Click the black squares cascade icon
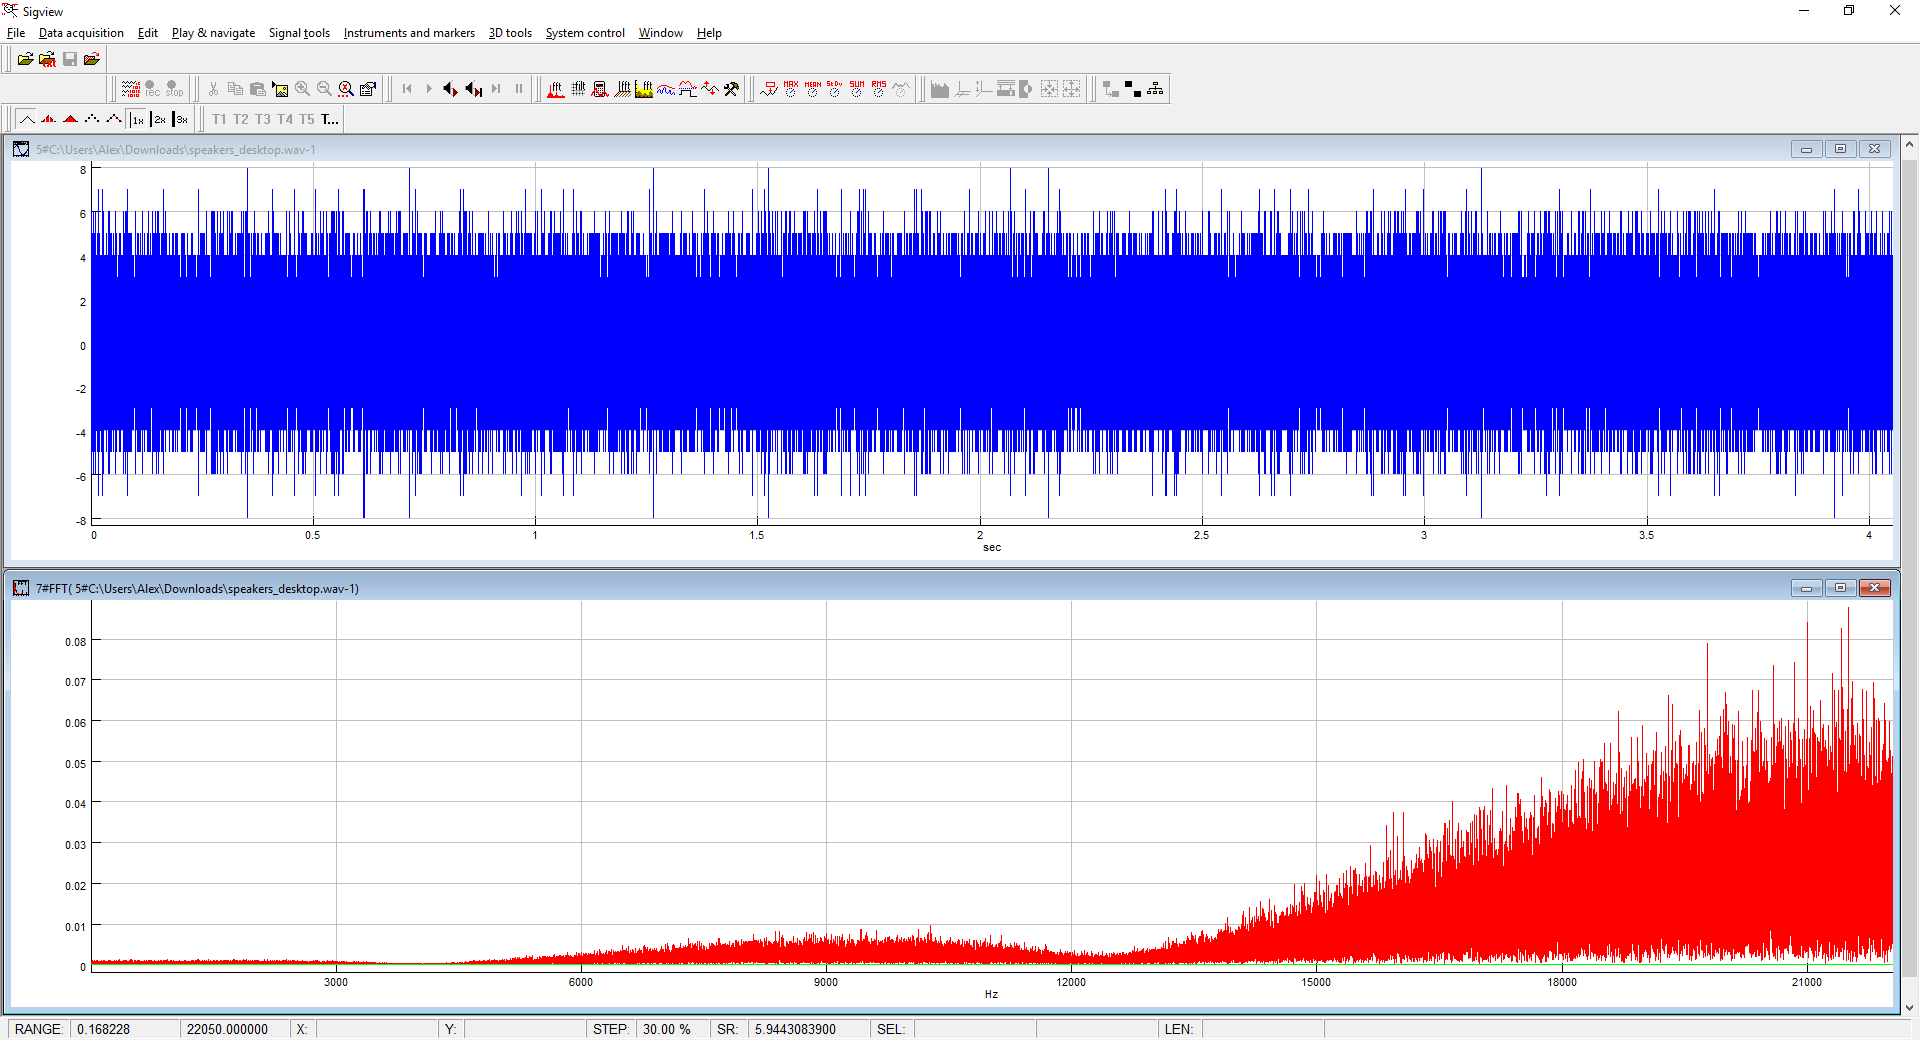 point(1133,89)
